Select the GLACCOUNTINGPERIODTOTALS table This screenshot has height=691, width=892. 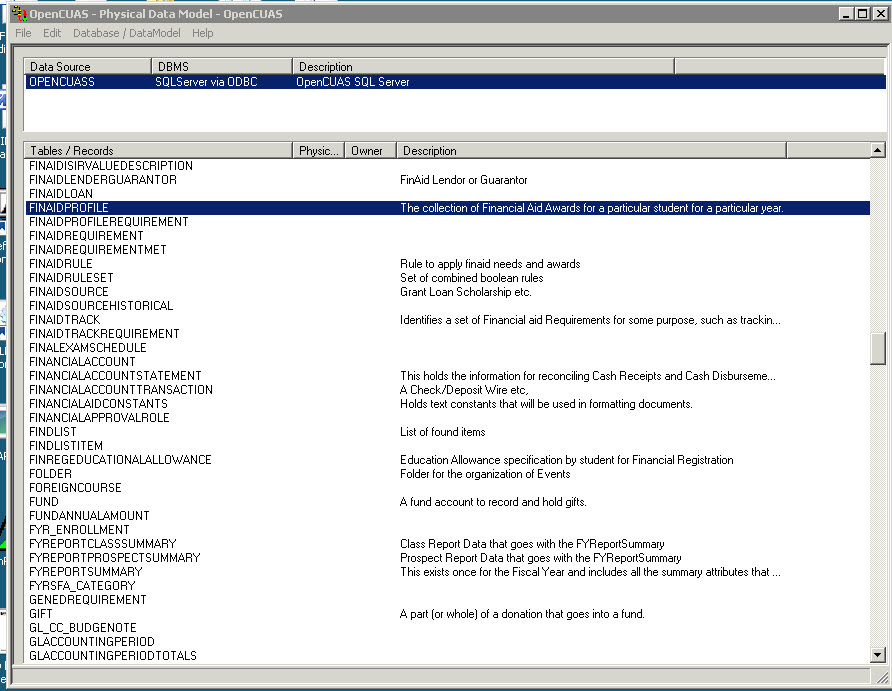coord(113,656)
